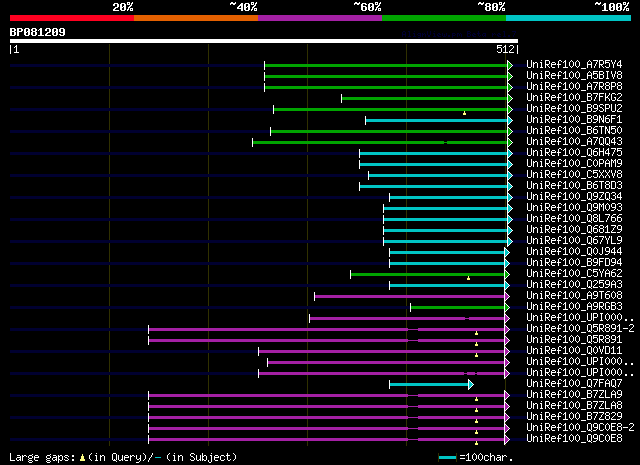
Task: Select the UniRef100_B6T8D3 label
Action: 574,186
